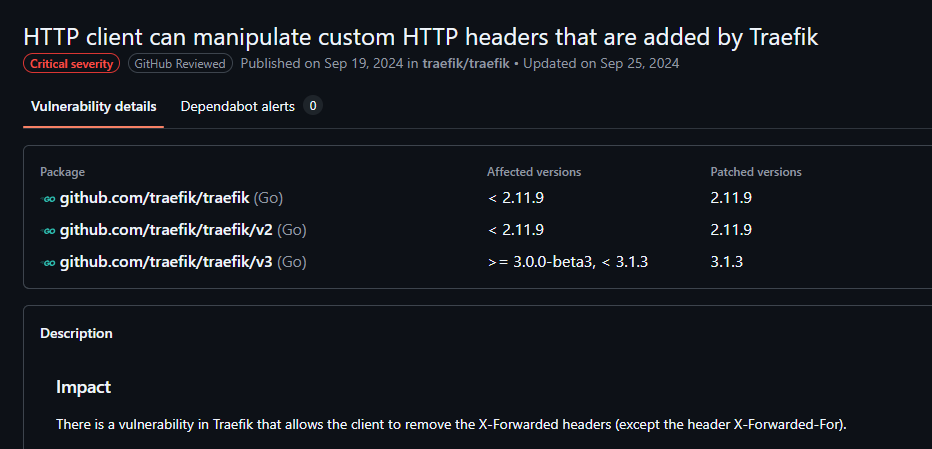This screenshot has width=932, height=449.
Task: Click the Critical severity label
Action: click(x=72, y=64)
